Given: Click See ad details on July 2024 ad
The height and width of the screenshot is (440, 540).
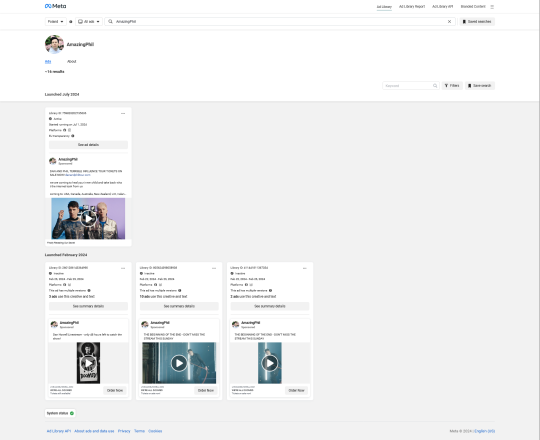Looking at the screenshot, I should (88, 145).
